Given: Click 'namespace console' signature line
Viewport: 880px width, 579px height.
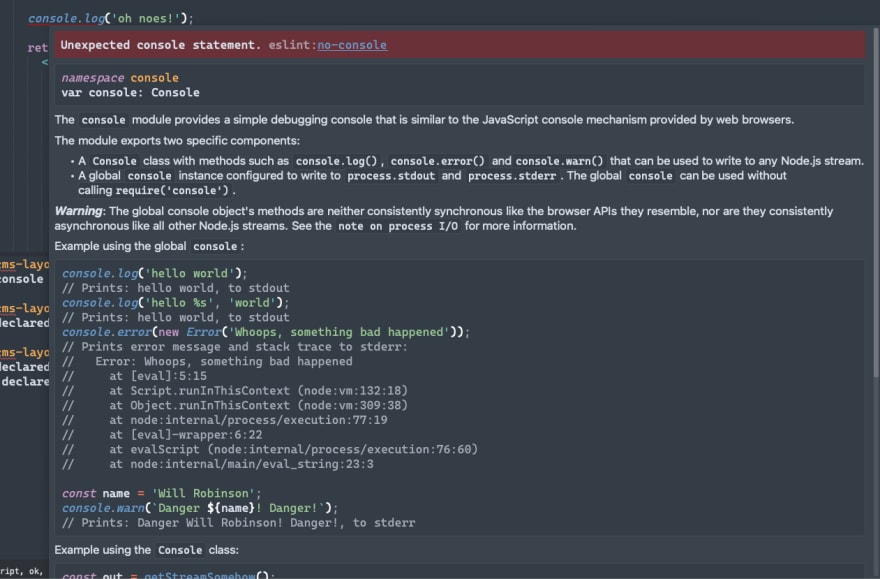Looking at the screenshot, I should (x=120, y=78).
